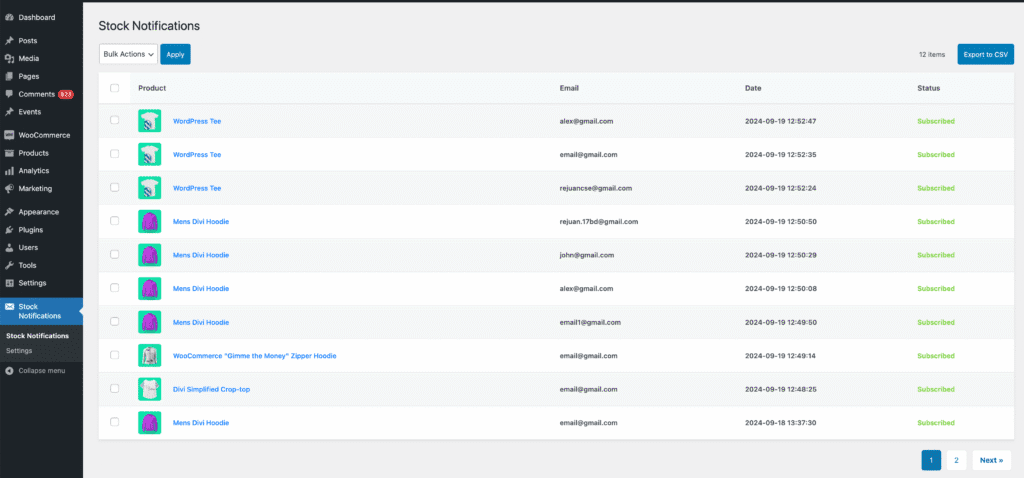Click the Analytics bar chart icon

(9, 171)
